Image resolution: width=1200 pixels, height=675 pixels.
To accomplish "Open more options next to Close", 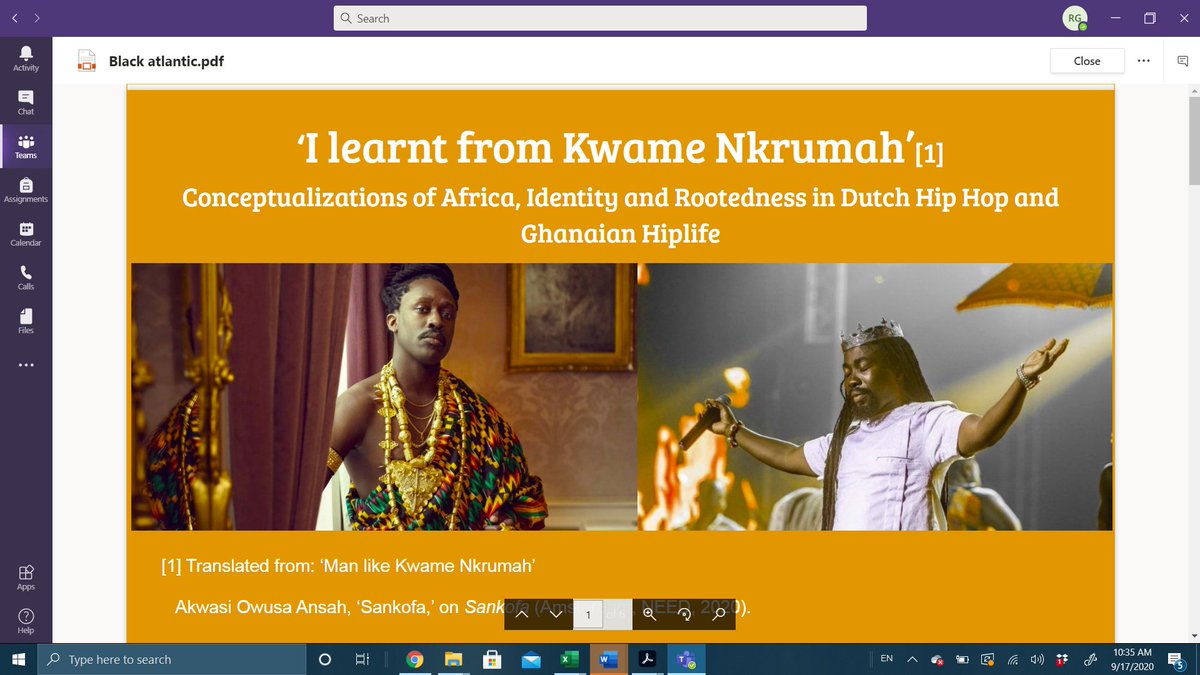I will click(x=1144, y=60).
